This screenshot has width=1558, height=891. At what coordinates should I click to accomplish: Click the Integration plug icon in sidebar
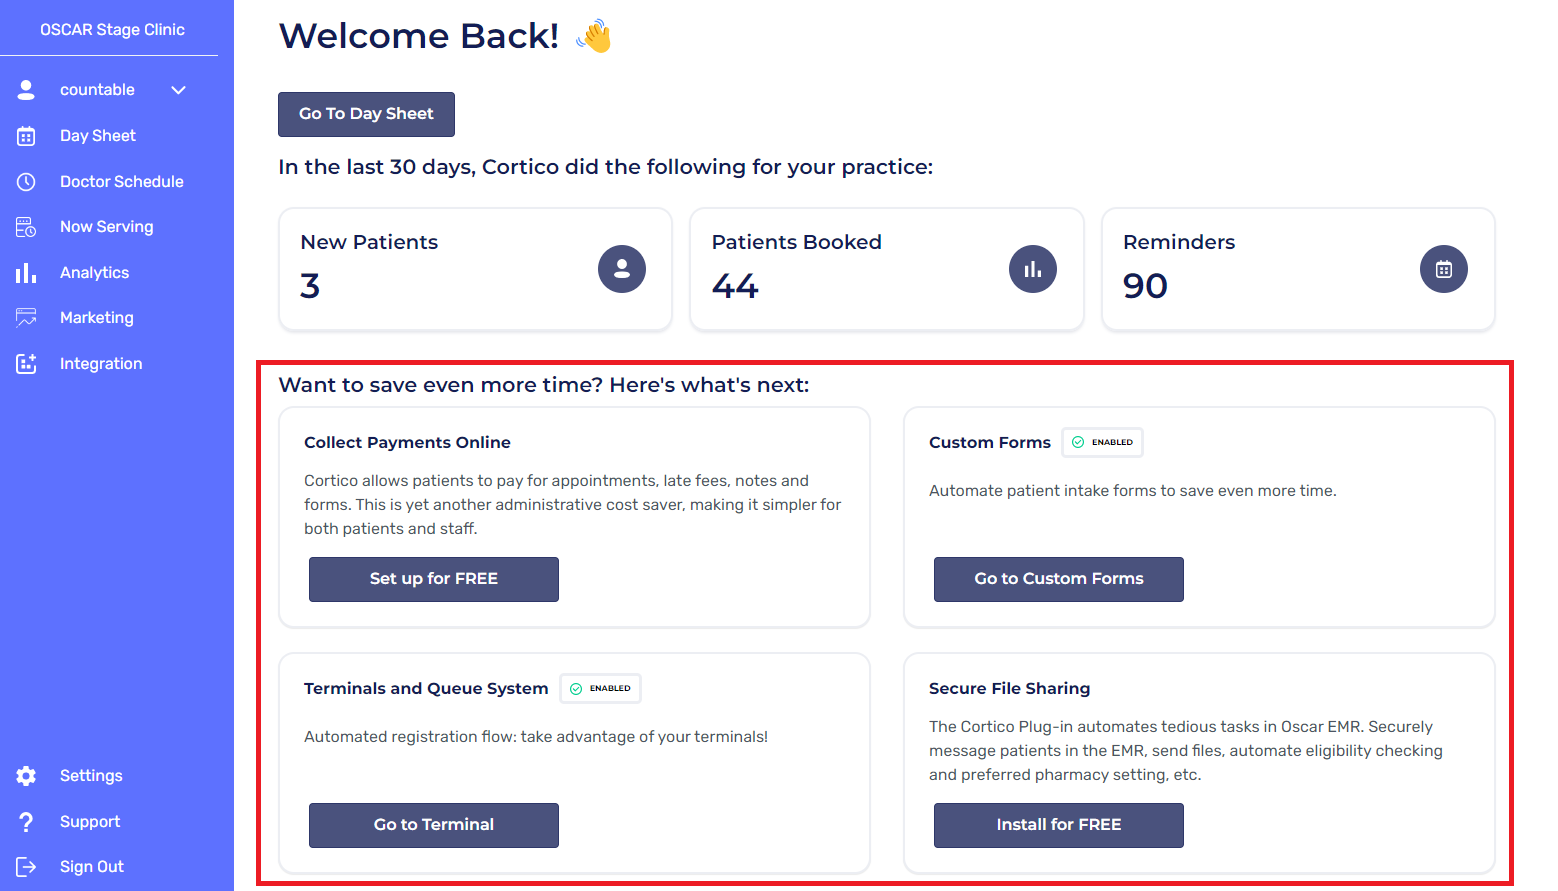point(26,364)
